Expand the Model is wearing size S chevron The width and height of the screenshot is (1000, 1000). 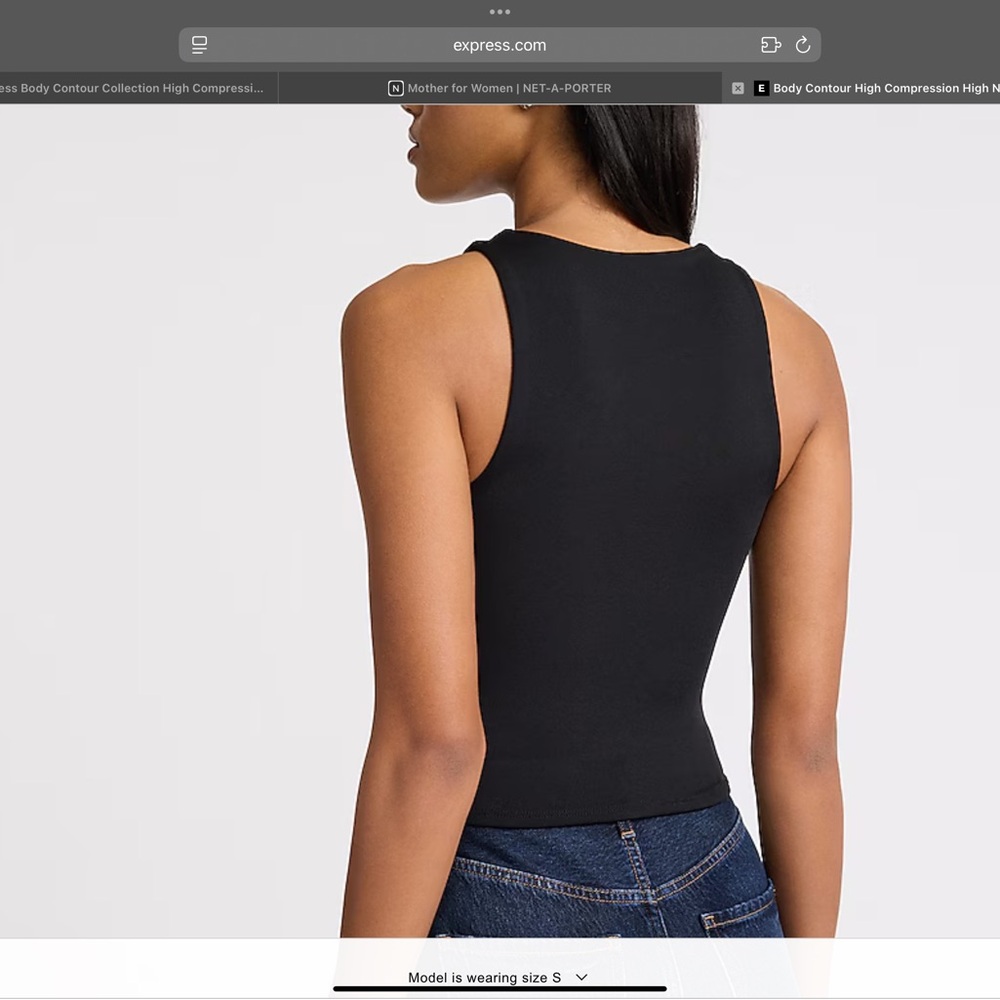[581, 977]
